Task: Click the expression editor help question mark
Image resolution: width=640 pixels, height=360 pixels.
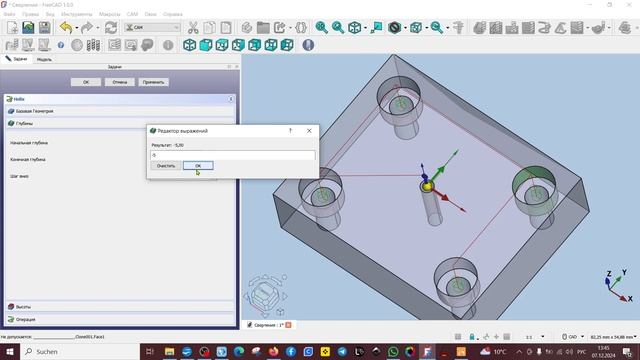Action: [290, 131]
